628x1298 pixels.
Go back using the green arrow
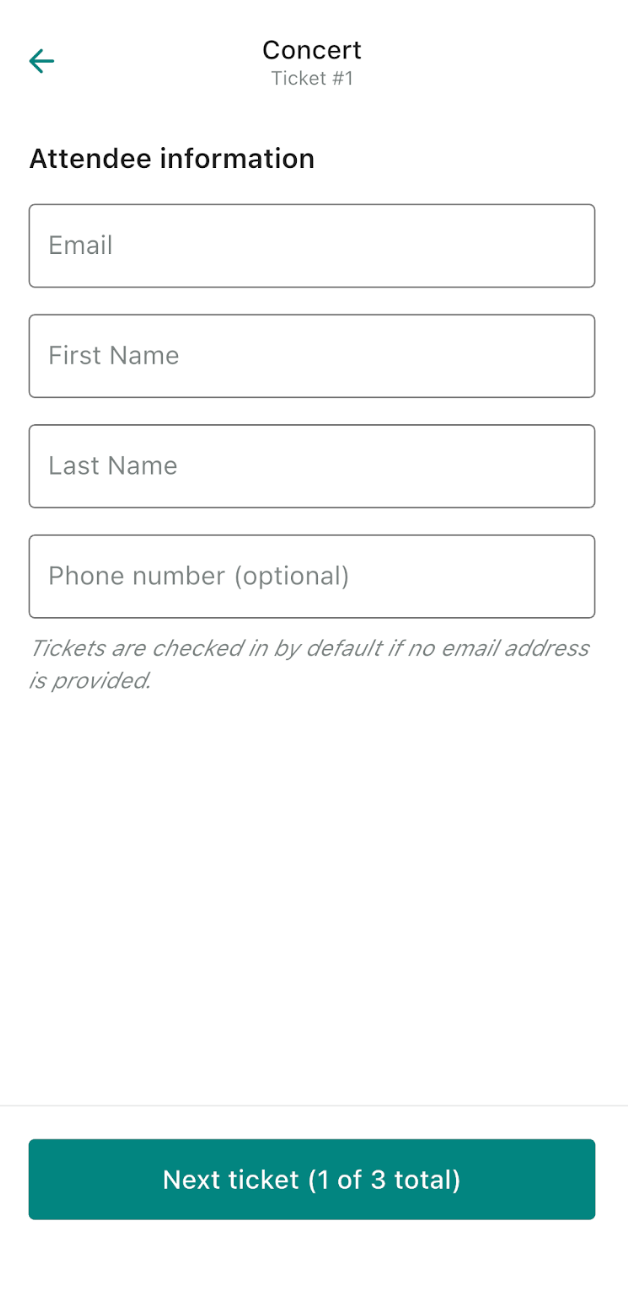coord(41,61)
